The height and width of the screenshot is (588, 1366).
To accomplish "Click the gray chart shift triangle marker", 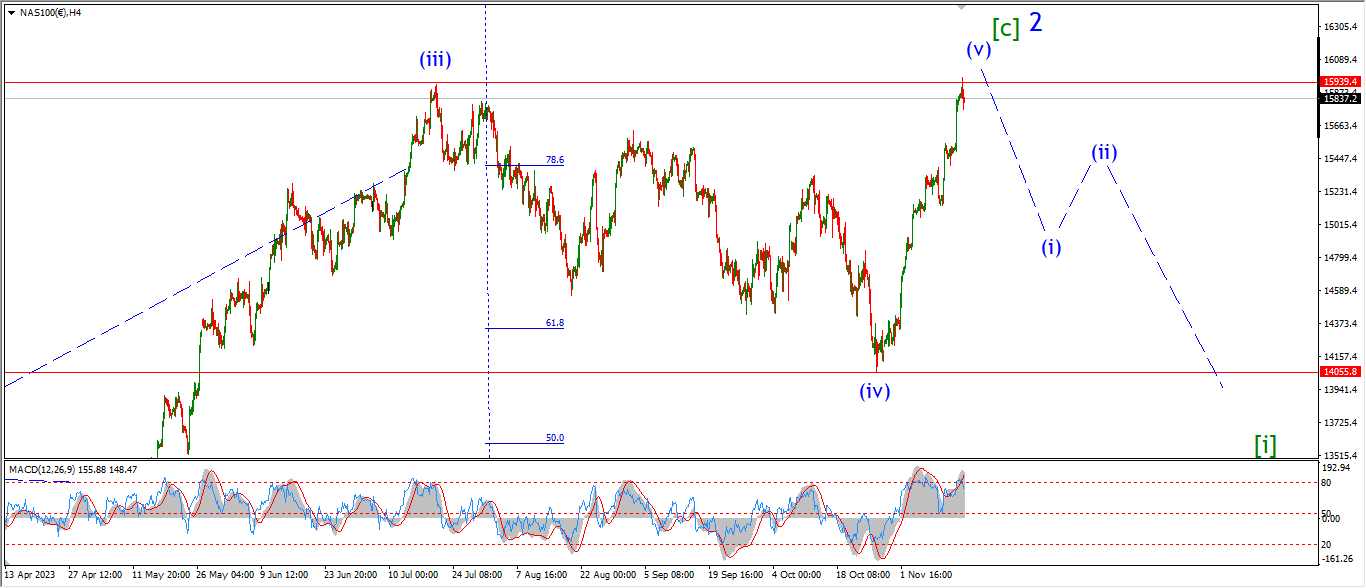I will tap(962, 6).
